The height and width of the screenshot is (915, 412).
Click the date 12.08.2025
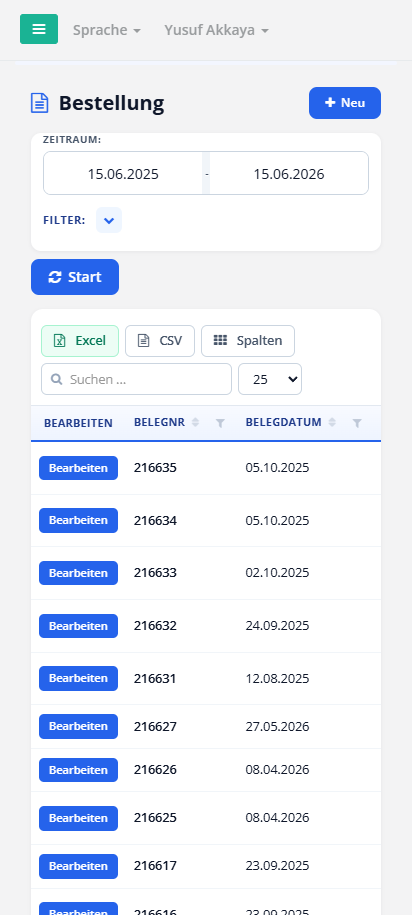[277, 679]
